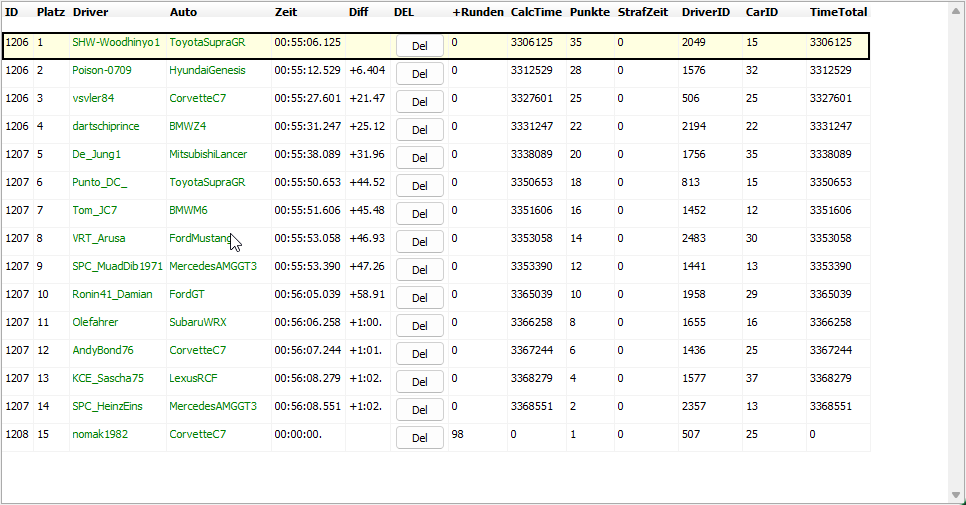Viewport: 966px width, 505px height.
Task: Click the Zeit column header
Action: [286, 12]
